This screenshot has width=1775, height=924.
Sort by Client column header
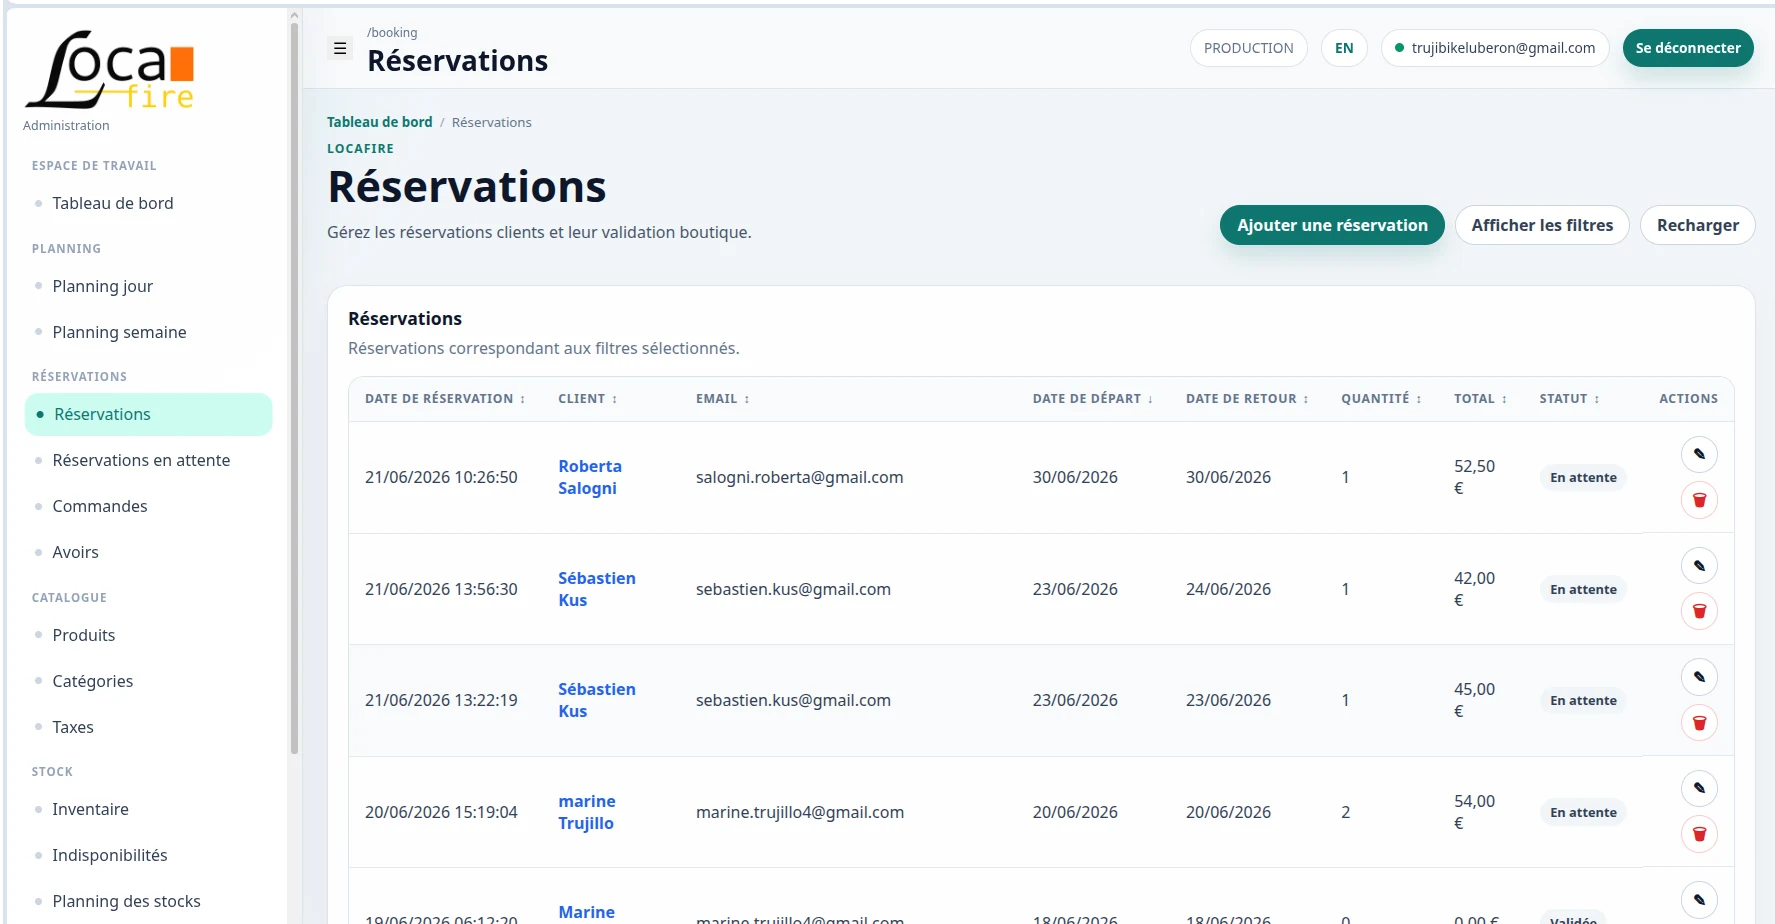point(588,398)
